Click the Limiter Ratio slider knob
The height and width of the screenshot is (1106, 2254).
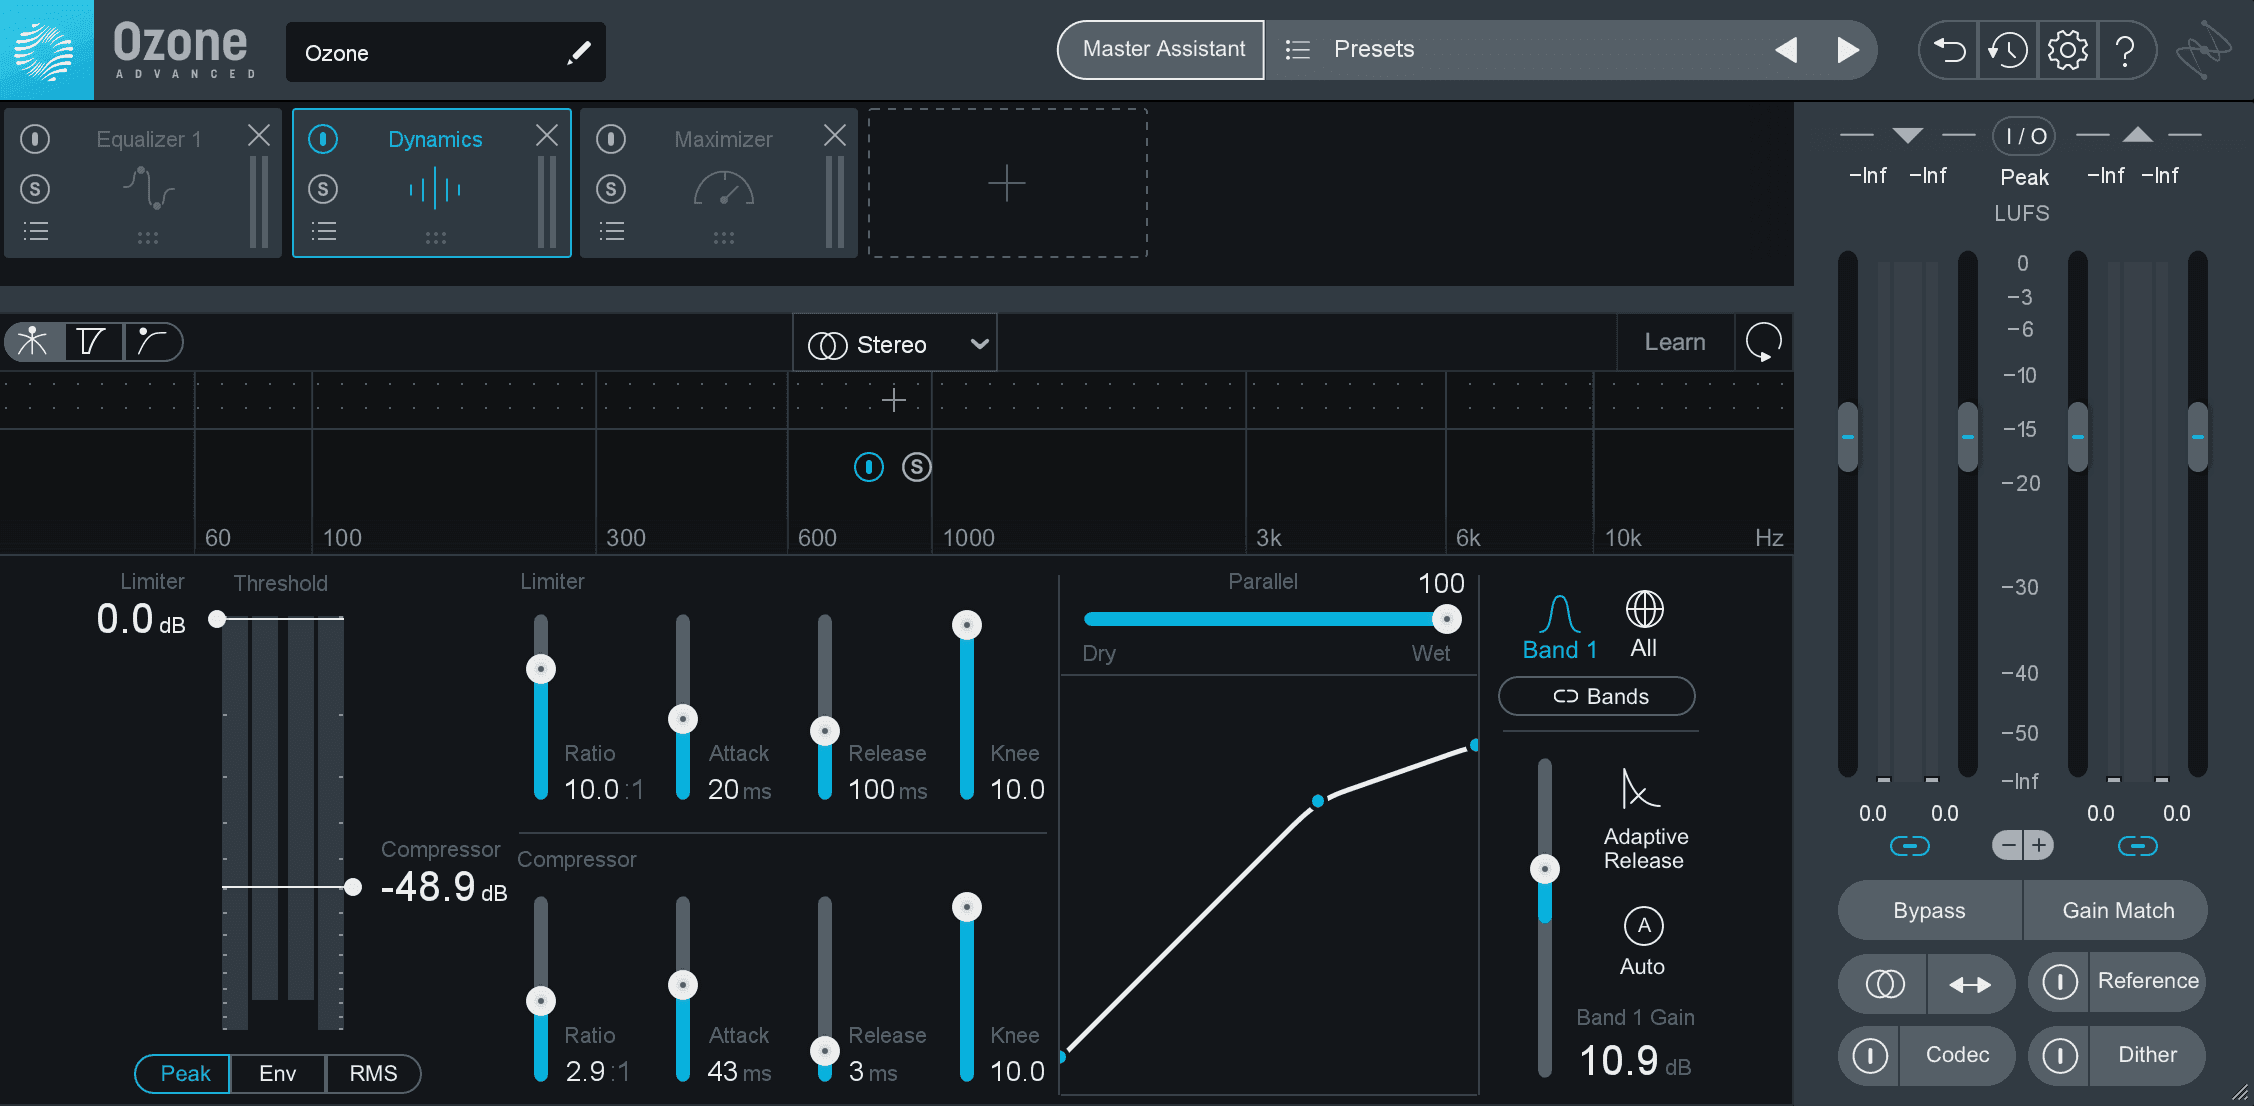[541, 669]
